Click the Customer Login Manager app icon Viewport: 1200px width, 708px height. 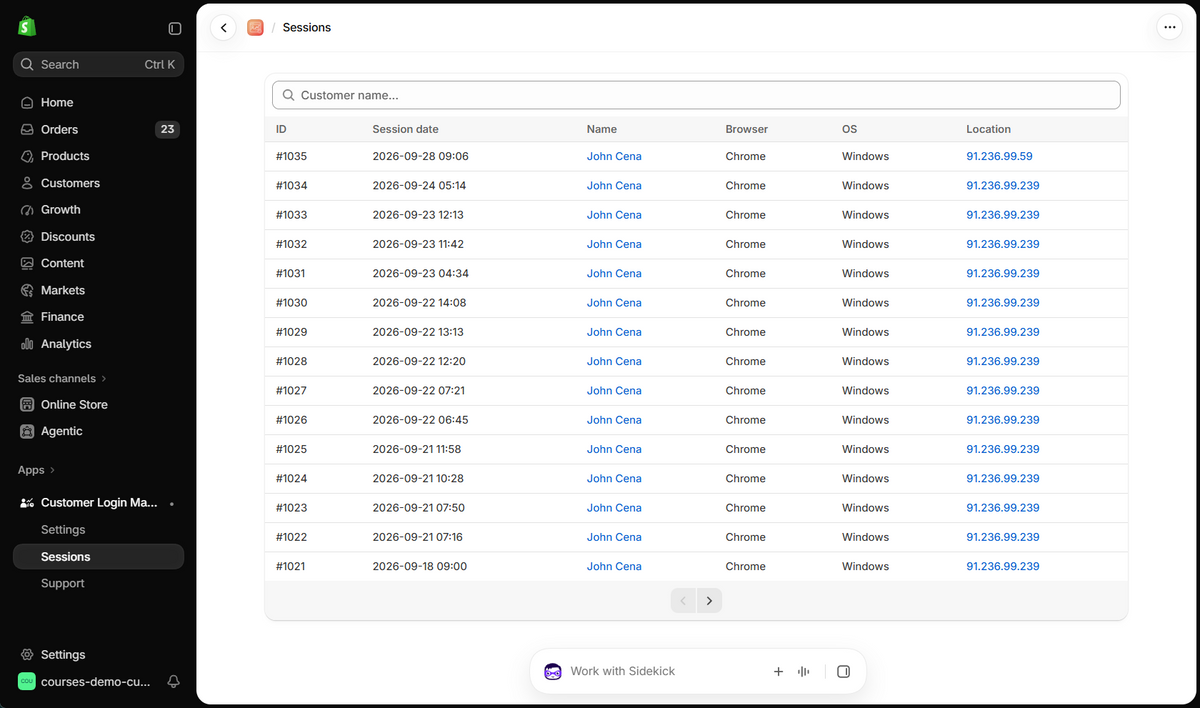tap(27, 503)
